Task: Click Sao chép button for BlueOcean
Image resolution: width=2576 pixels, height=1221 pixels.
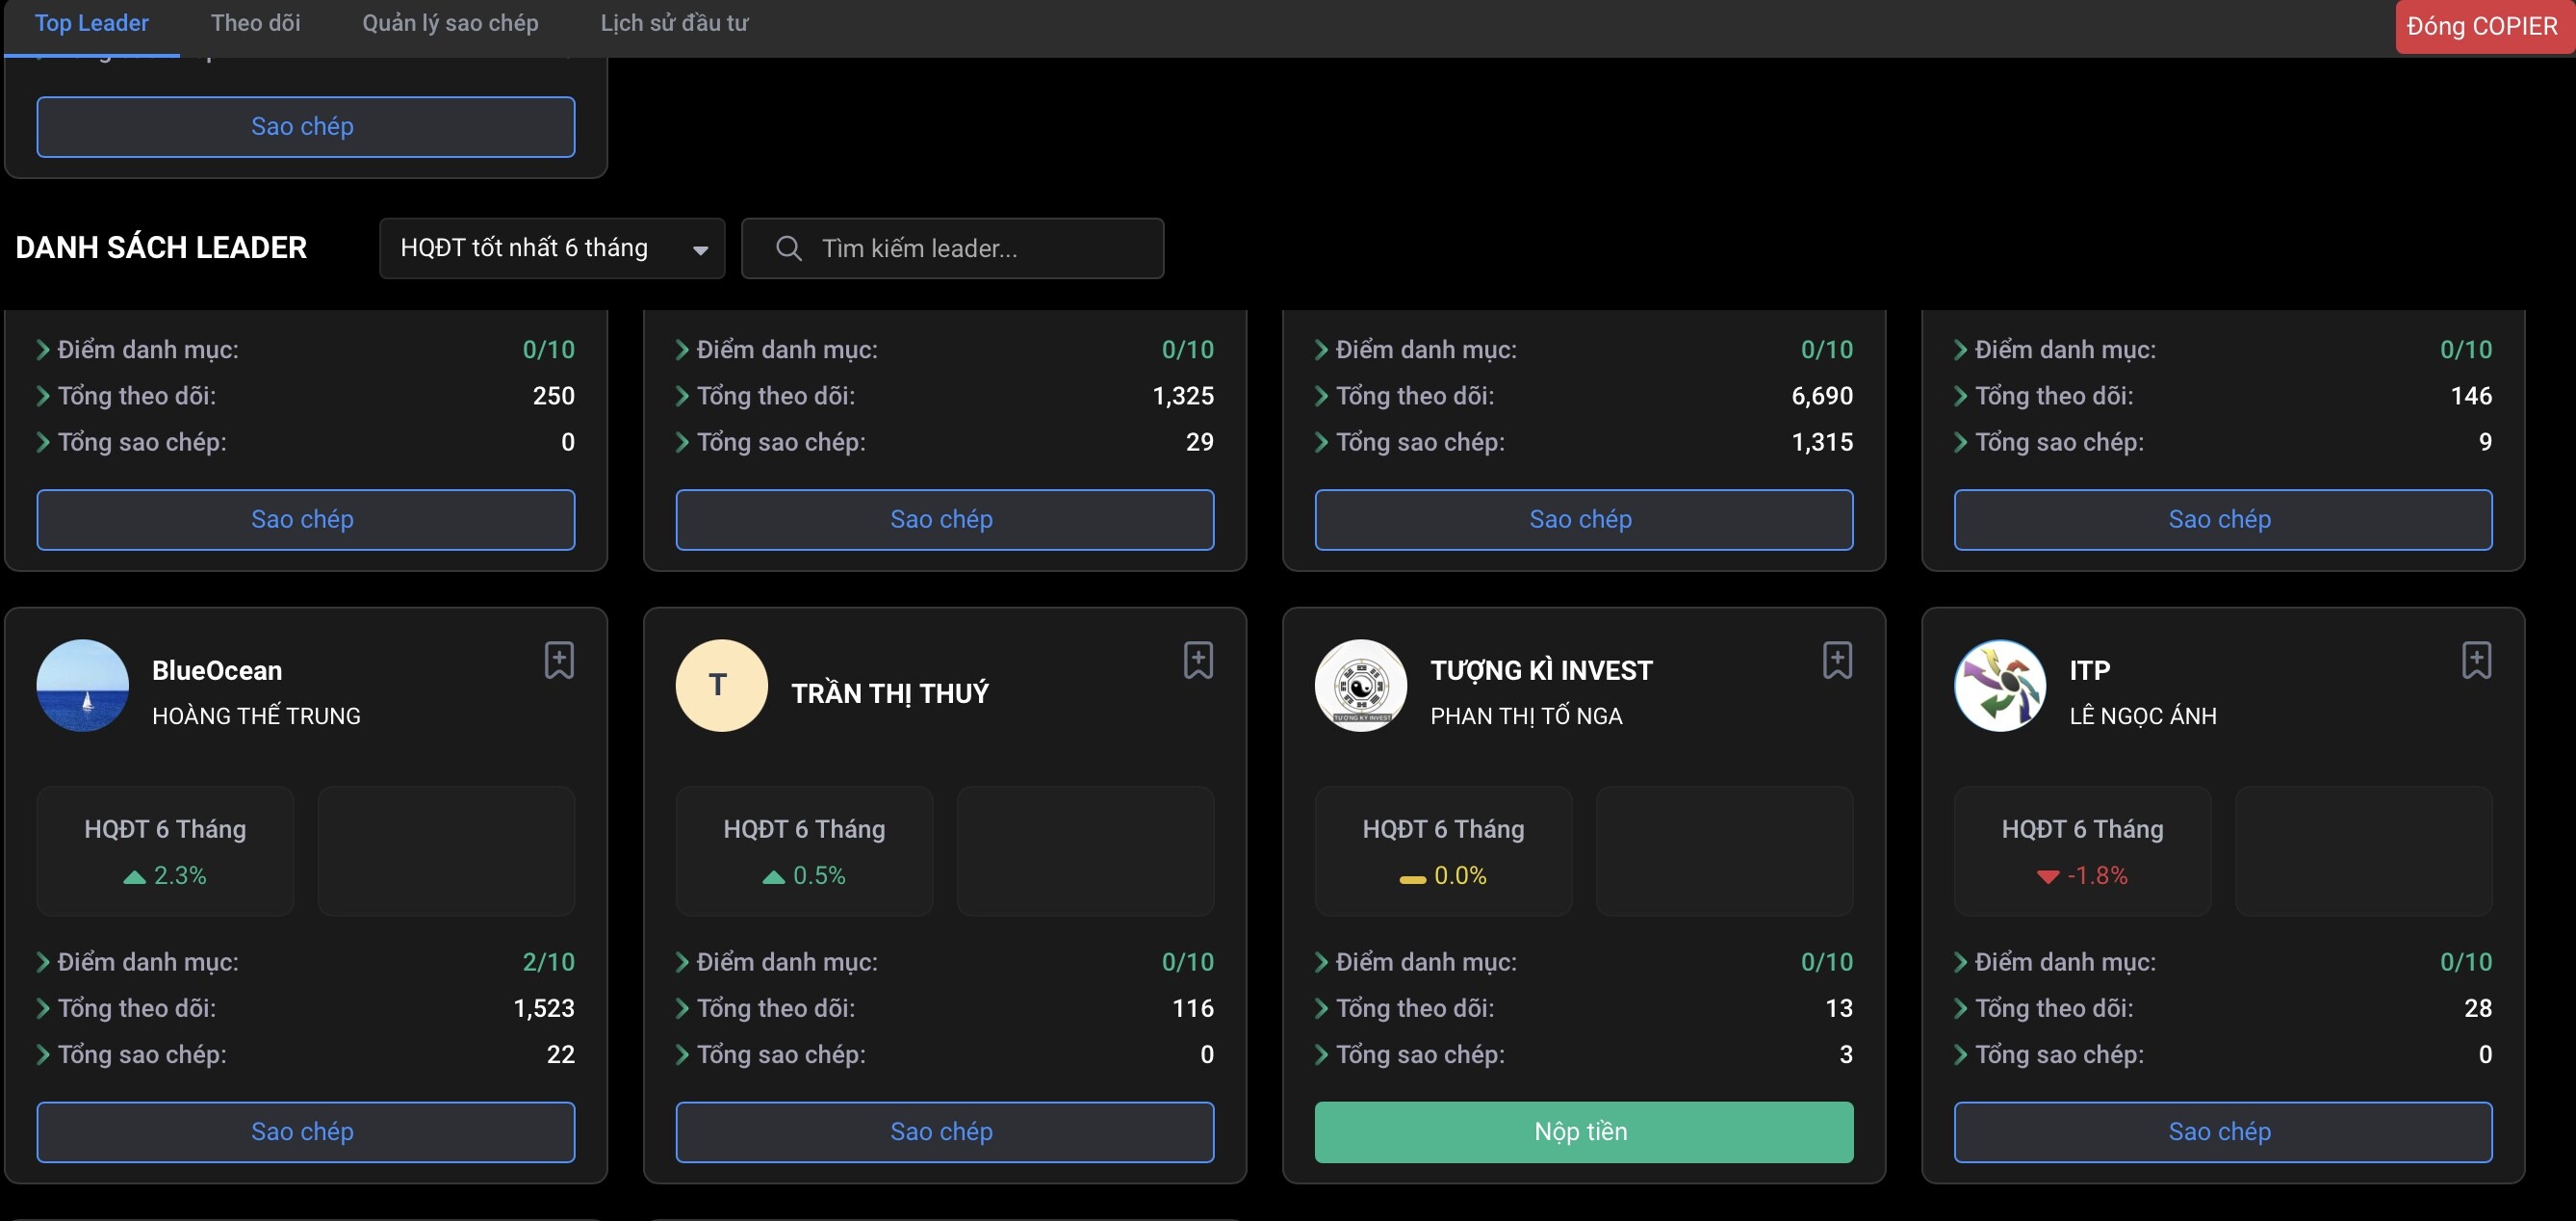Action: [x=305, y=1132]
